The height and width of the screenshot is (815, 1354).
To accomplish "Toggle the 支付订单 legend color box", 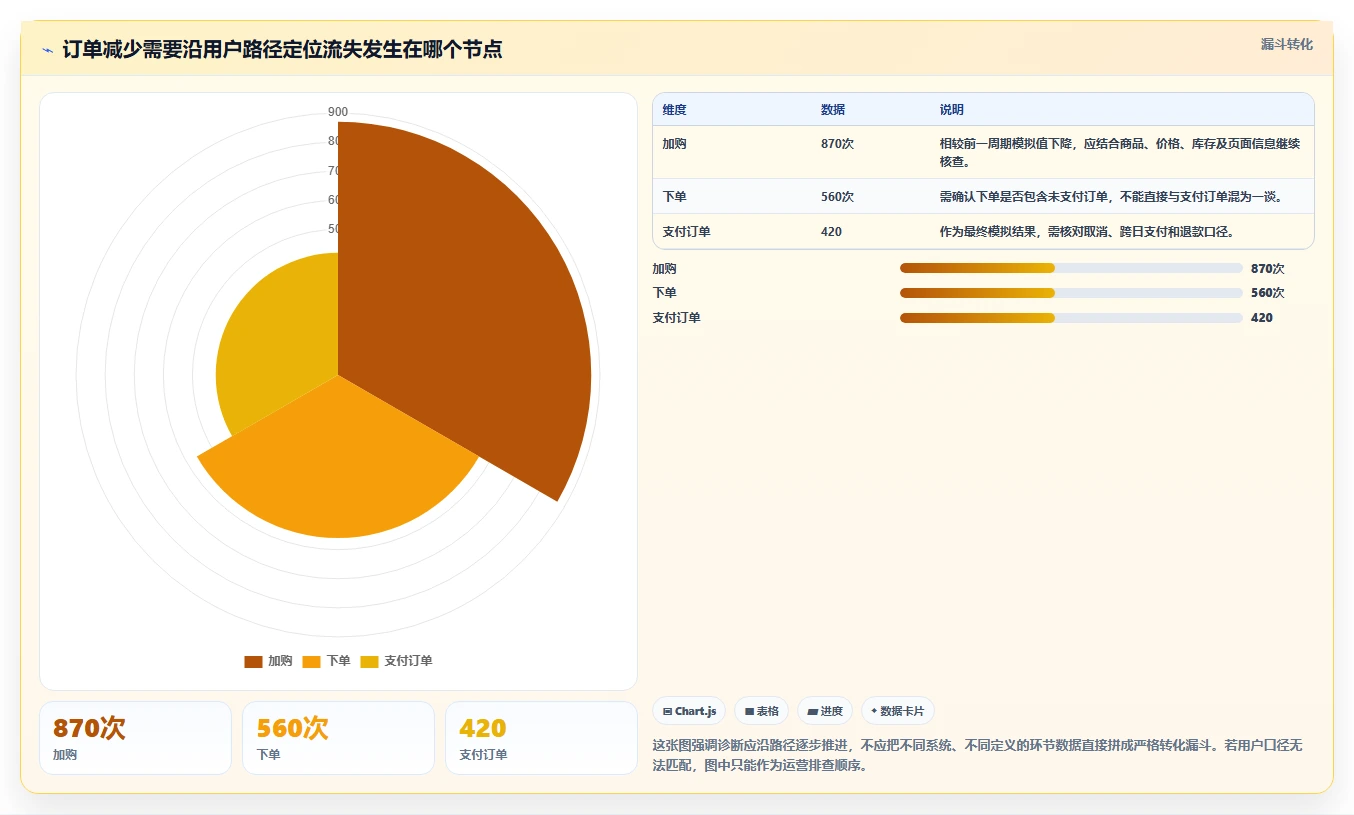I will (x=370, y=661).
